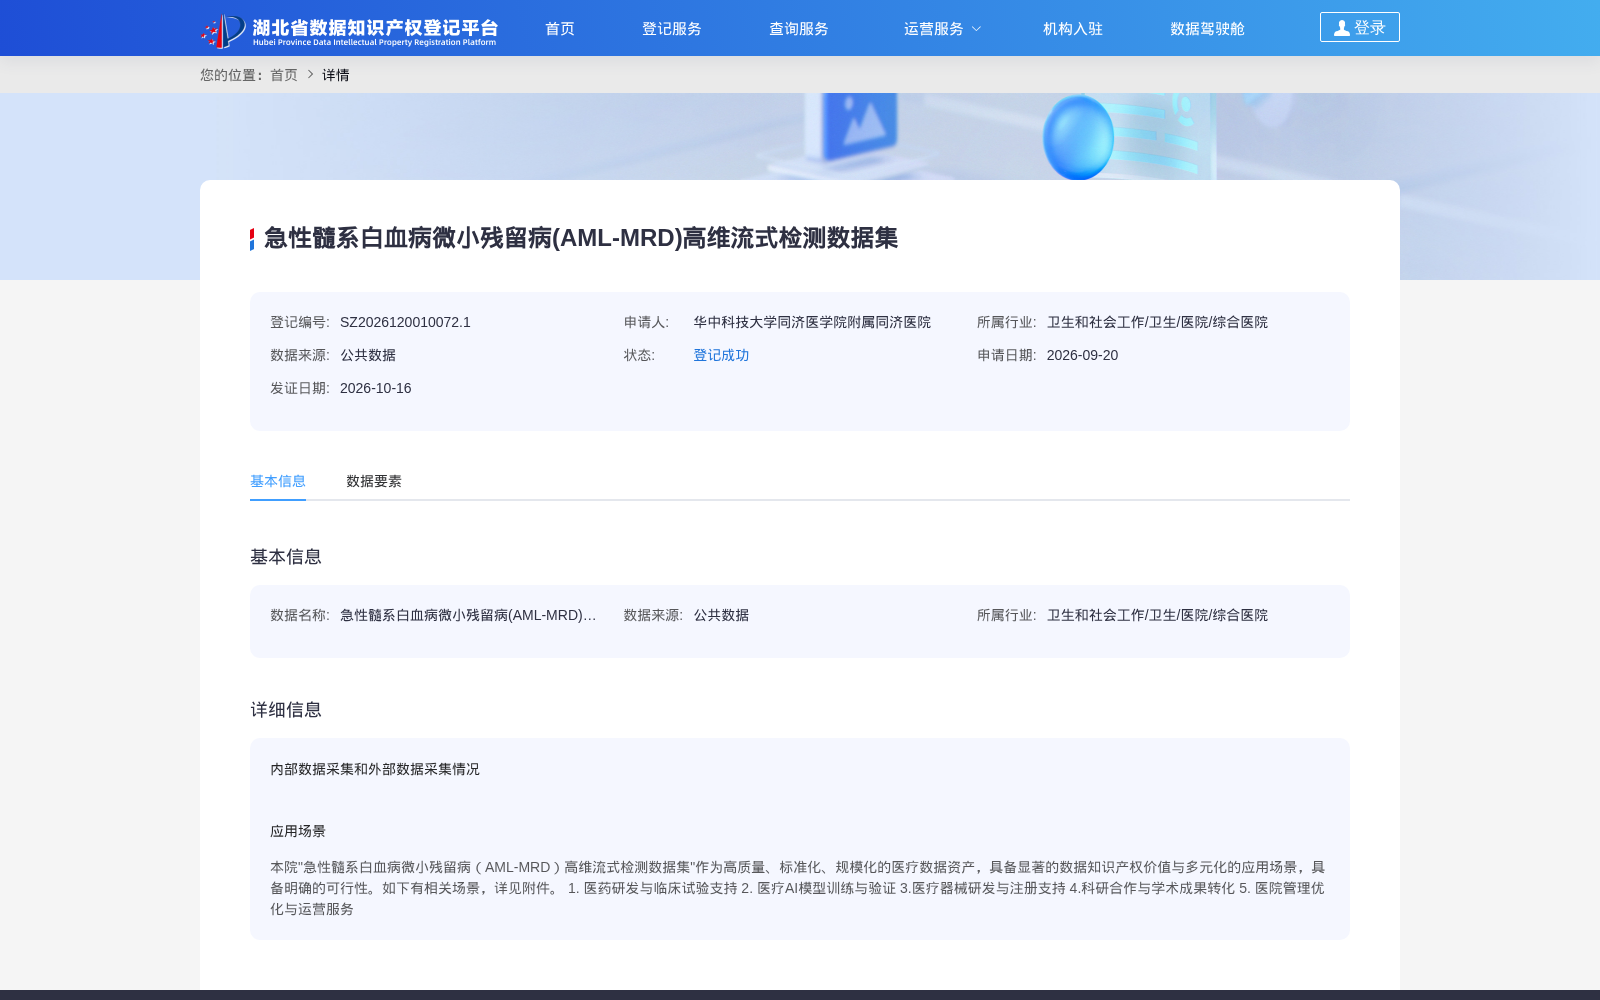This screenshot has width=1600, height=1000.
Task: Go back via 首页 breadcrumb link
Action: click(284, 75)
